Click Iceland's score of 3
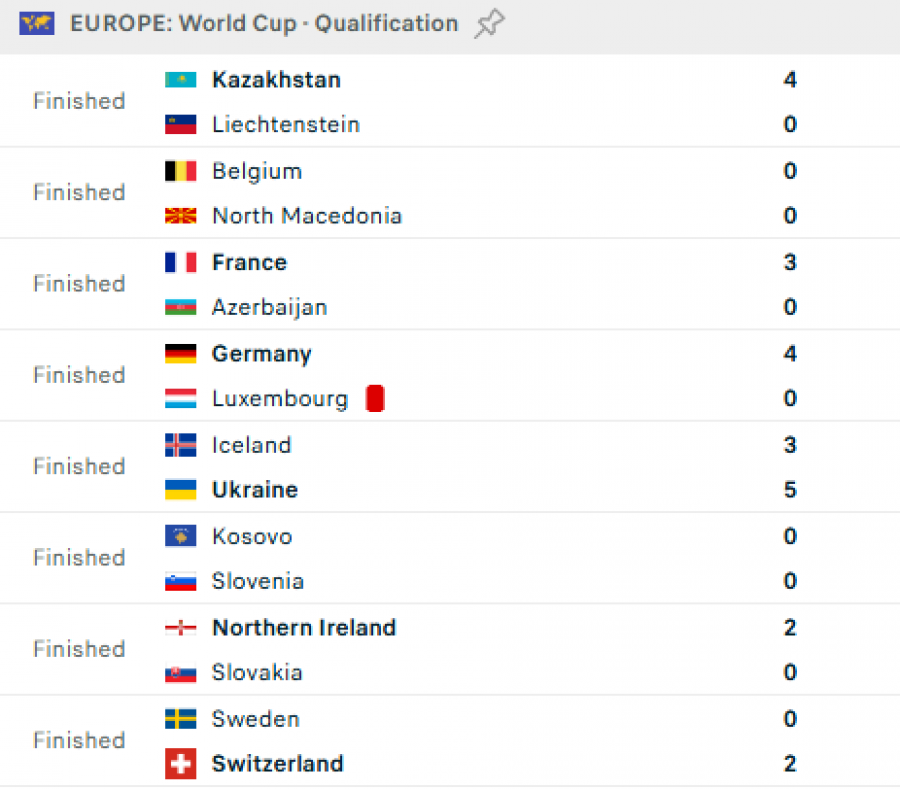This screenshot has height=789, width=900. pyautogui.click(x=790, y=445)
